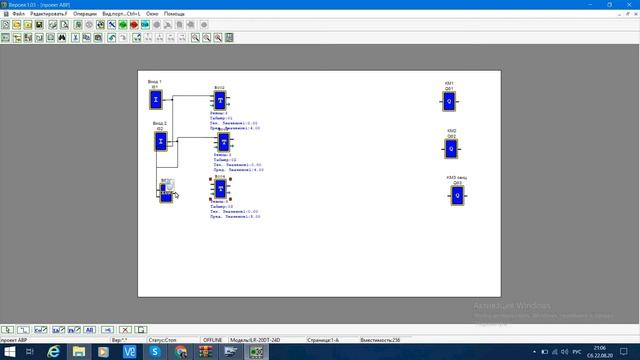Screen dimensions: 640x360
Task: Click the Вместимость status bar entry
Action: tap(380, 340)
